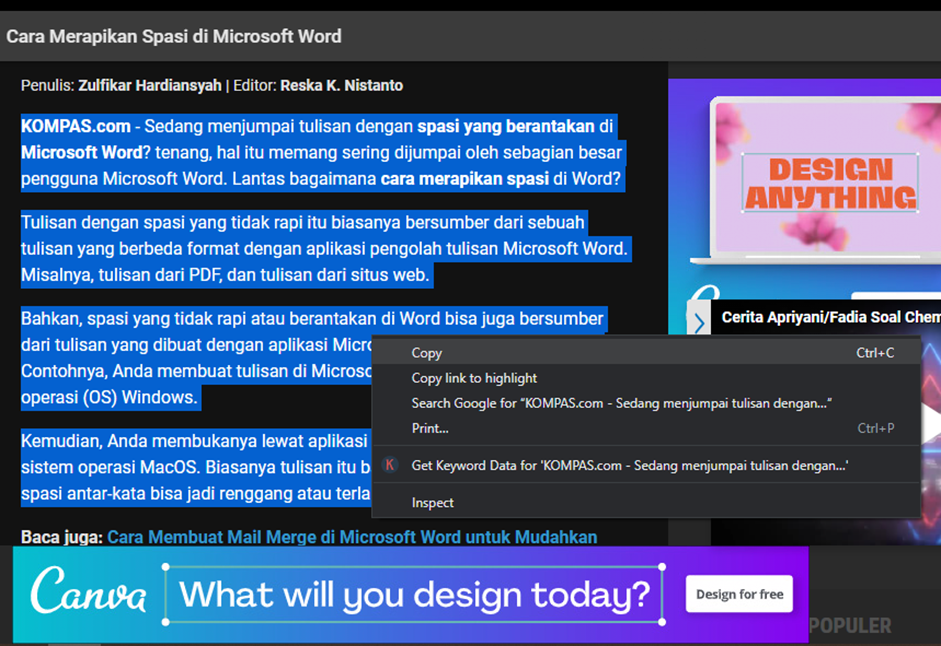Click the POPULER heading text

[x=850, y=626]
